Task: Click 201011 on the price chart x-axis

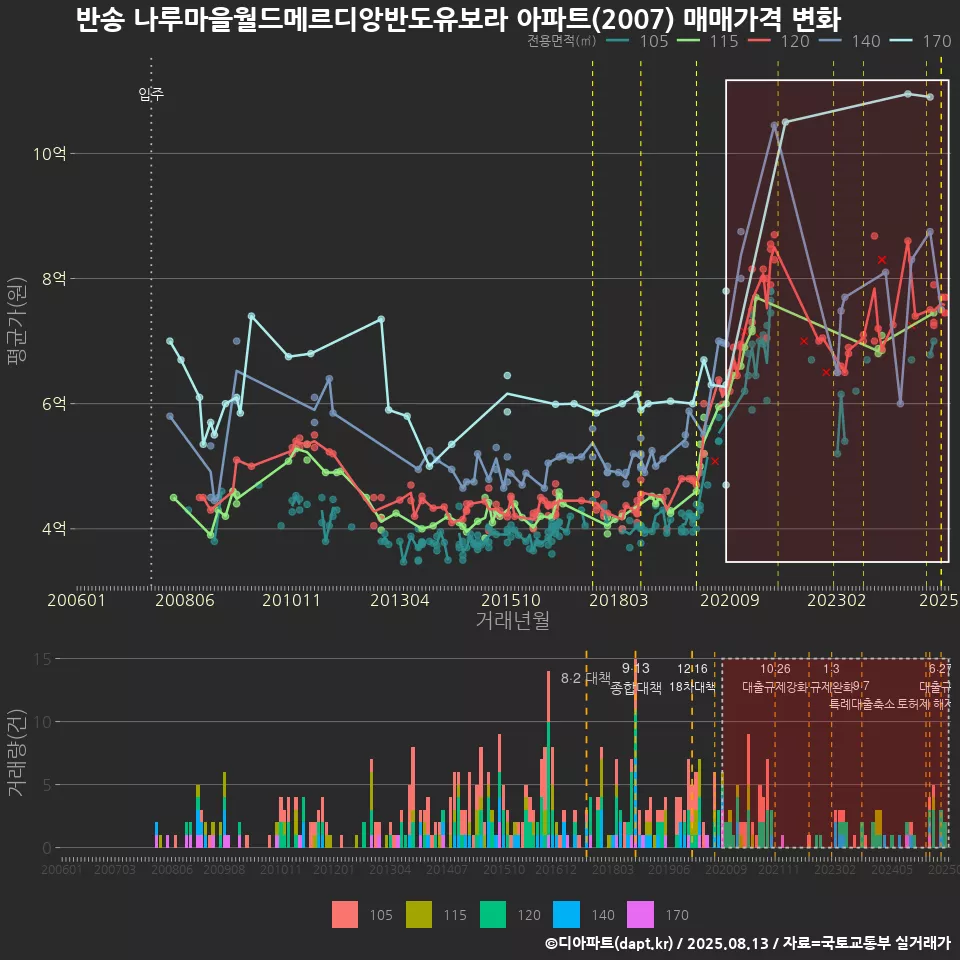Action: coord(291,600)
